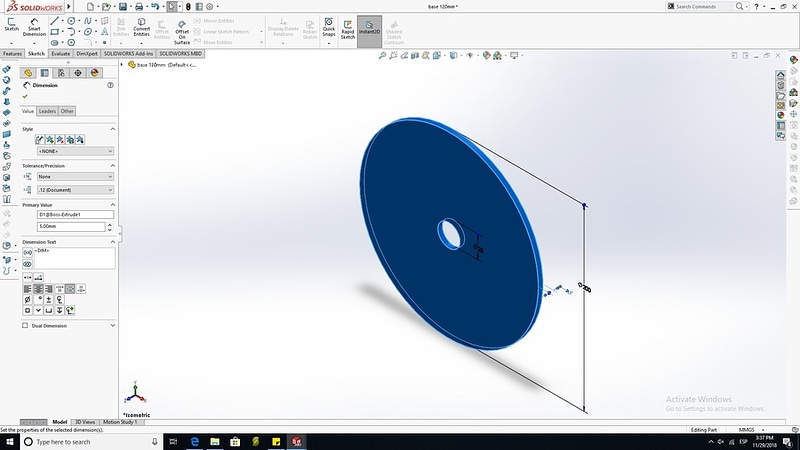Expand the base 120mm tree flyout arrow
This screenshot has height=450, width=800.
pos(121,65)
